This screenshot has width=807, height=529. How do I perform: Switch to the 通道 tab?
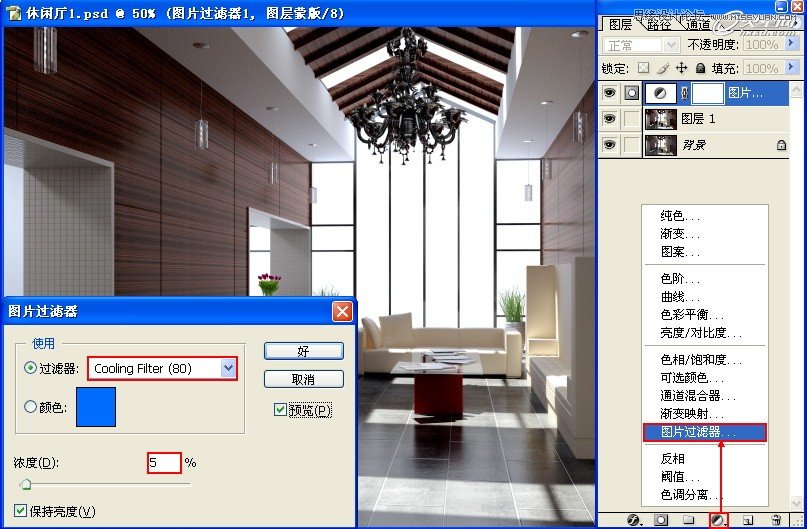click(x=697, y=24)
